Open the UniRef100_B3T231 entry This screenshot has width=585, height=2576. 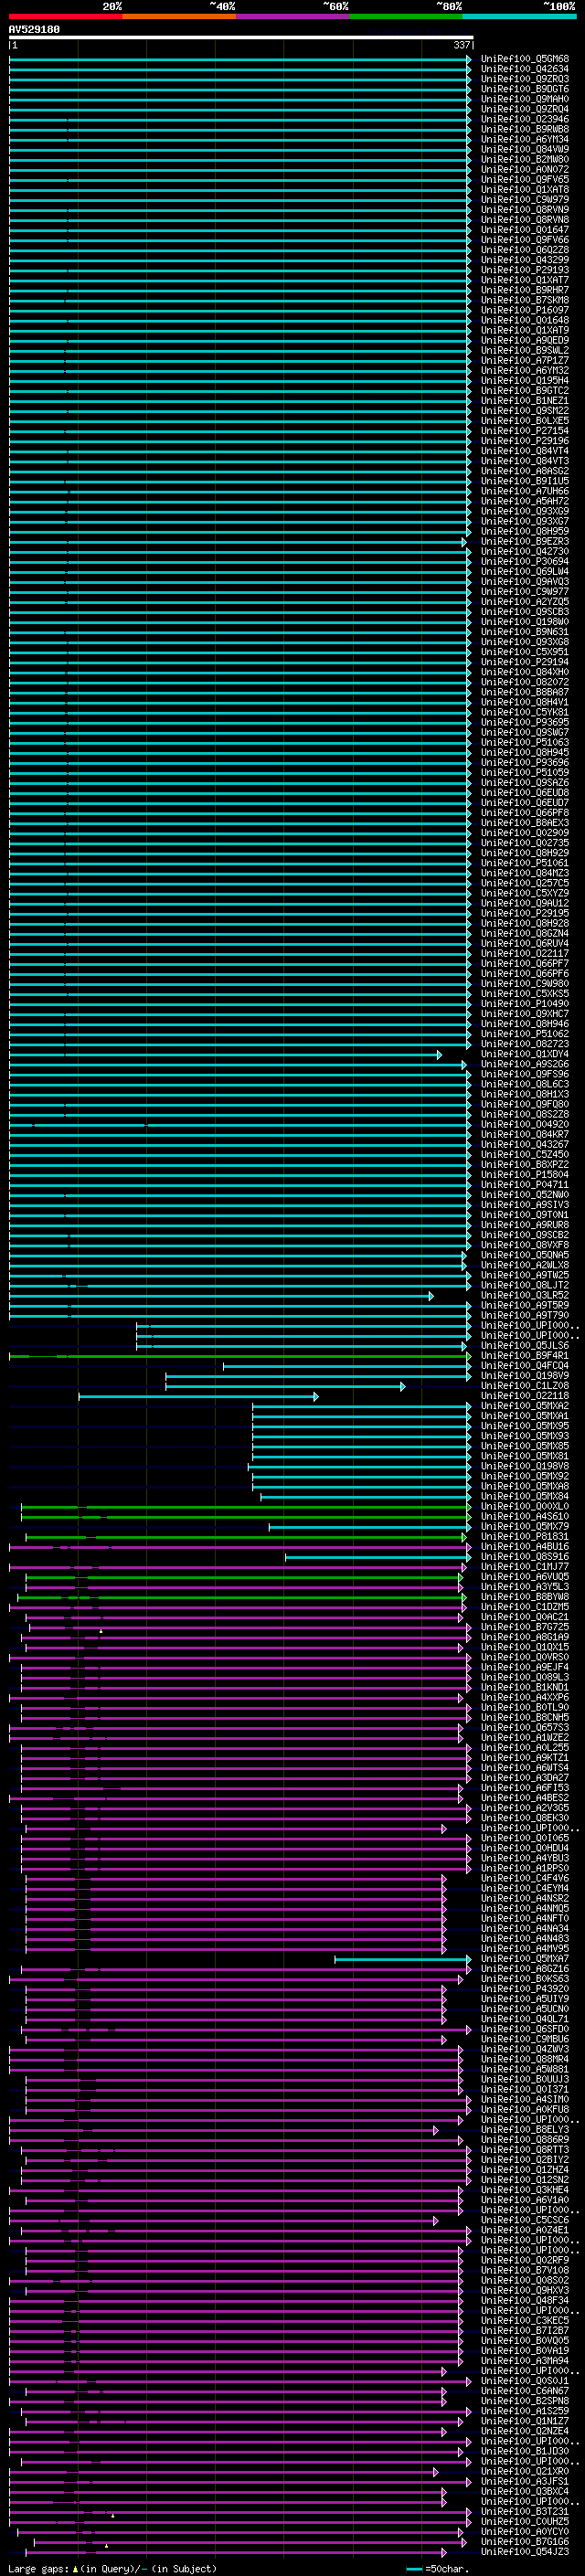[524, 2511]
